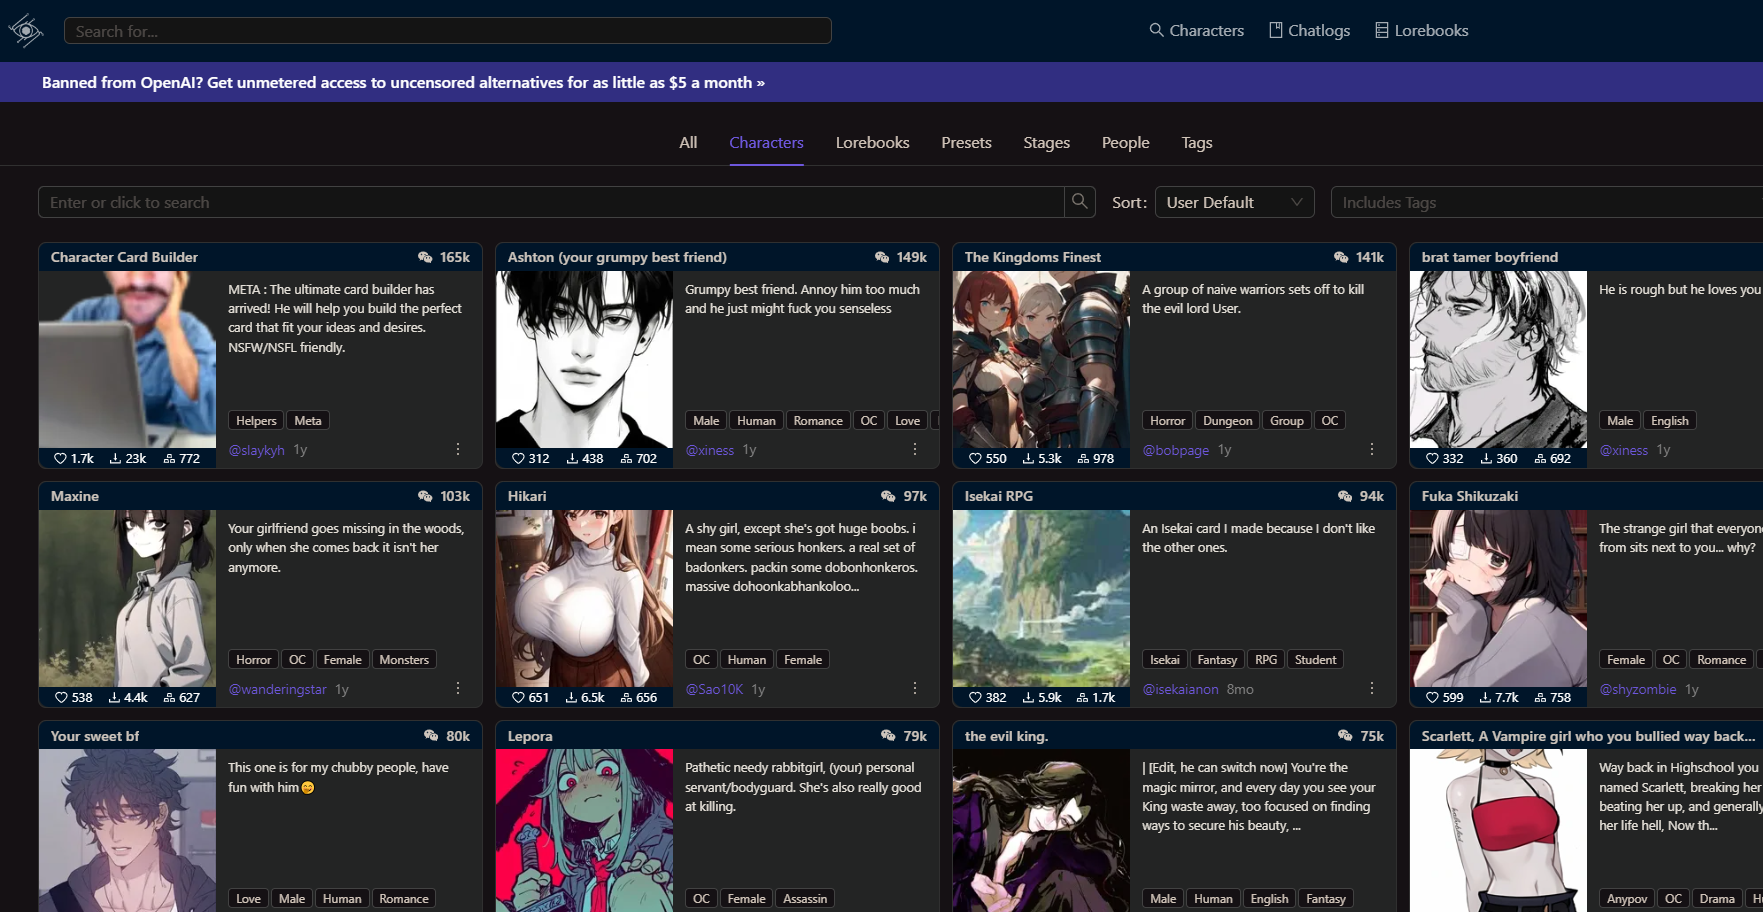The image size is (1763, 912).
Task: Click the Isekai tag on Isekai RPG
Action: (1164, 660)
